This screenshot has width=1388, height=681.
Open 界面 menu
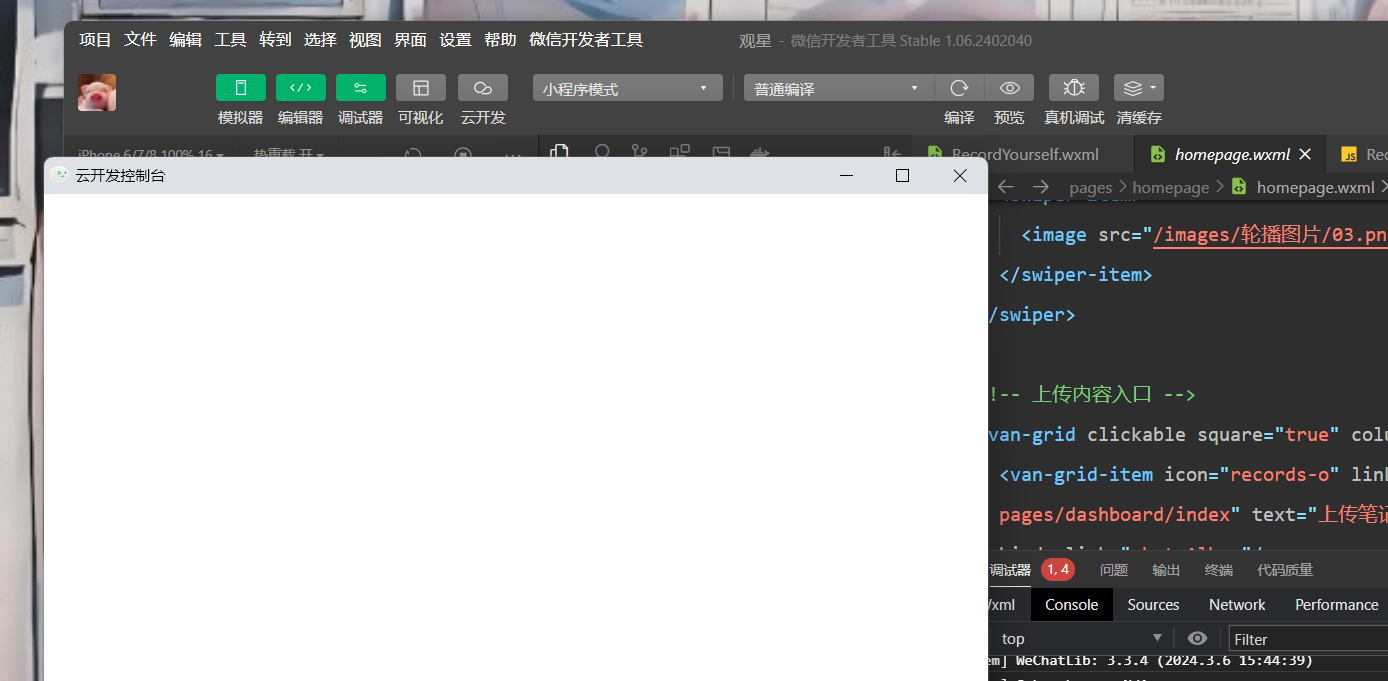tap(410, 40)
